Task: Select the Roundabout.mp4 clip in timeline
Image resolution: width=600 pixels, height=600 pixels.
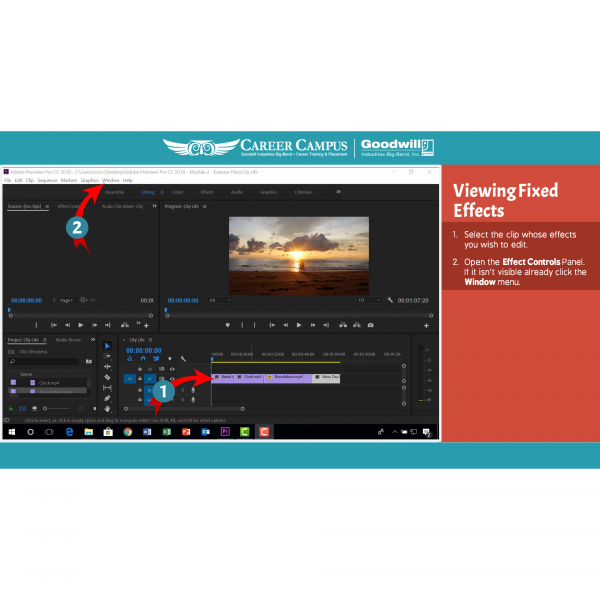Action: 287,377
